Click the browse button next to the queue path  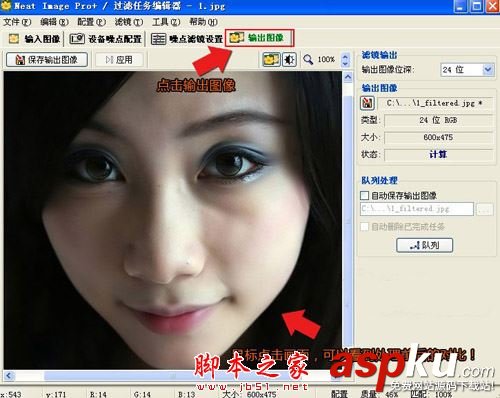485,209
